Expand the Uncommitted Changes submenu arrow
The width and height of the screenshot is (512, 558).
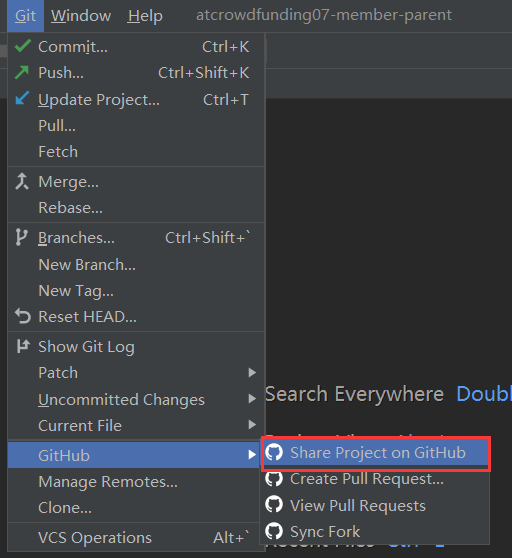[x=252, y=399]
